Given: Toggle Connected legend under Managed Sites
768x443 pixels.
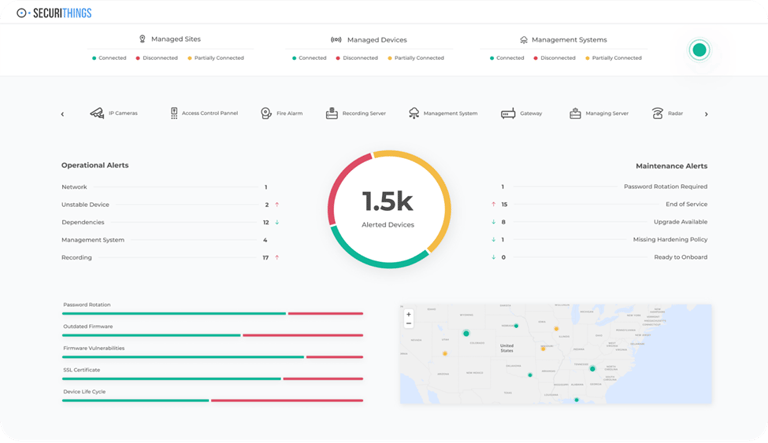Looking at the screenshot, I should point(109,58).
